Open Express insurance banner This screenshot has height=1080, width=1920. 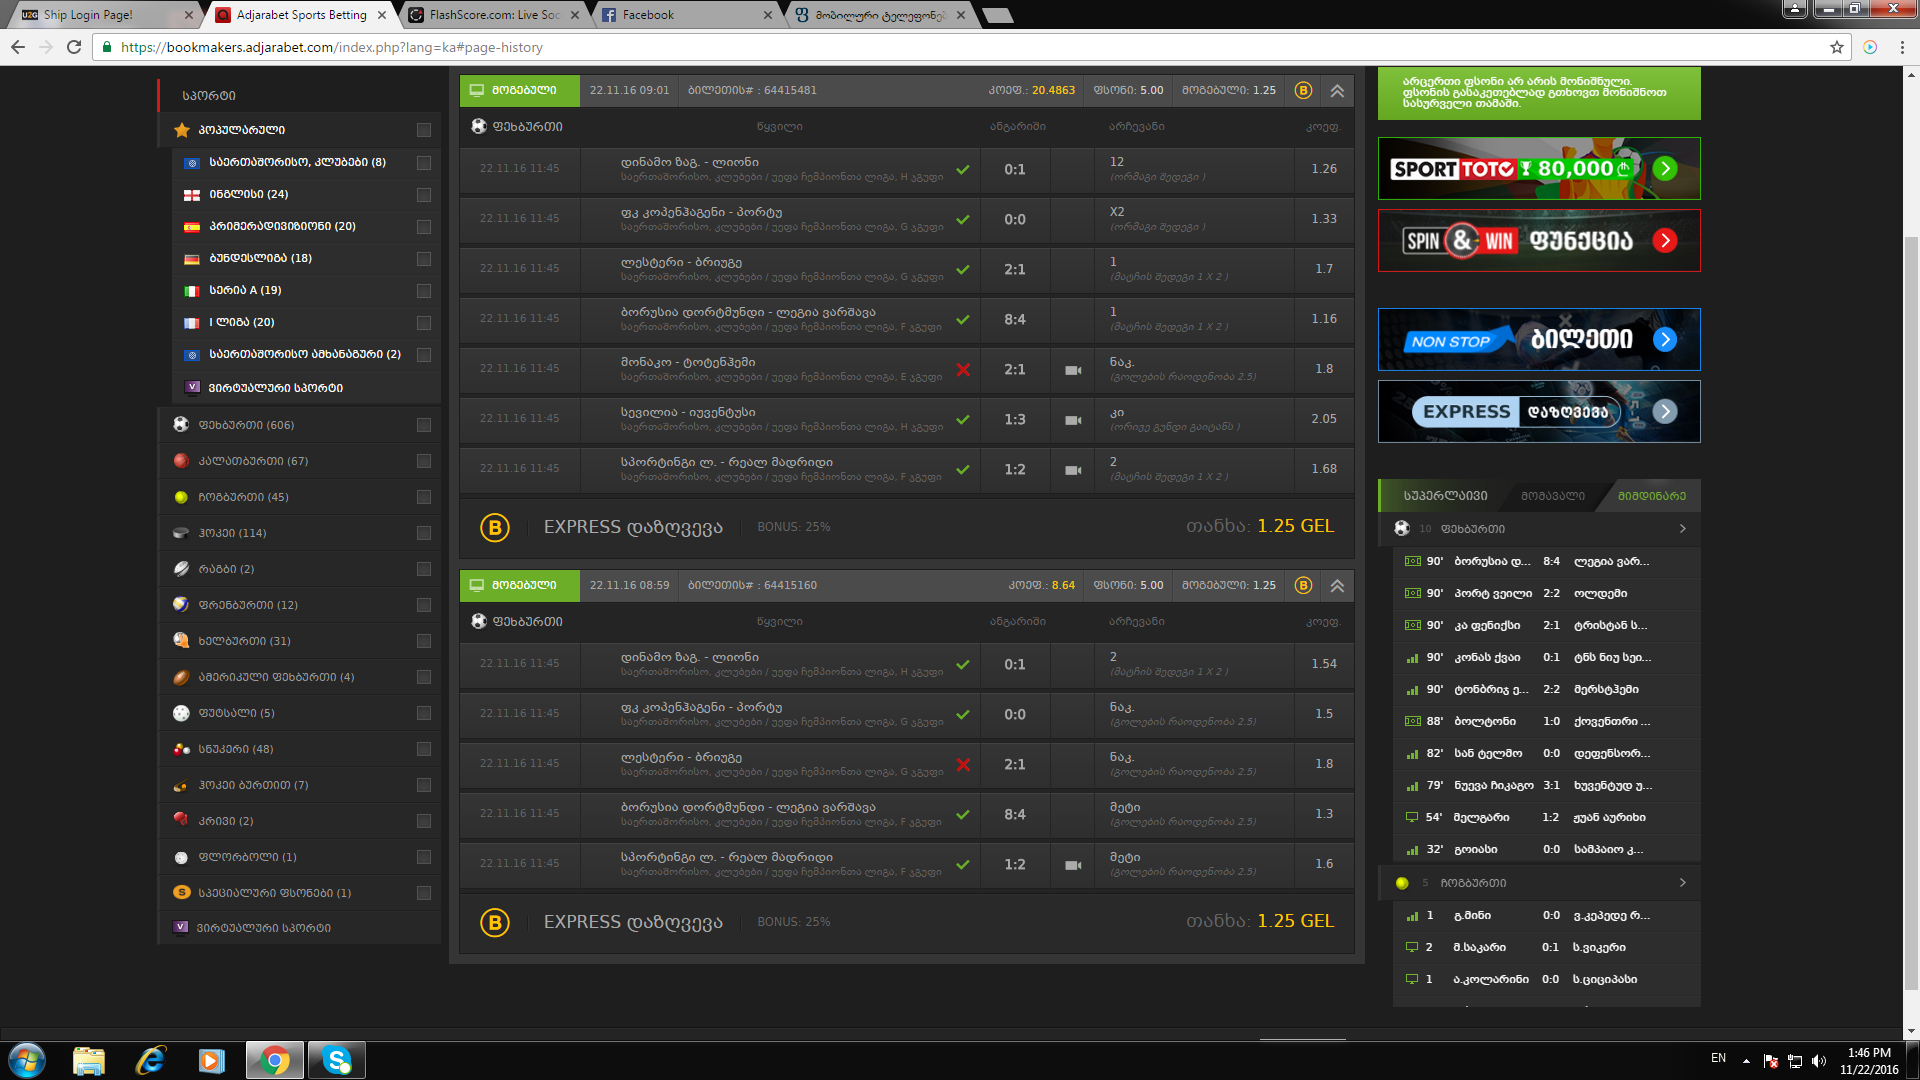tap(1538, 412)
